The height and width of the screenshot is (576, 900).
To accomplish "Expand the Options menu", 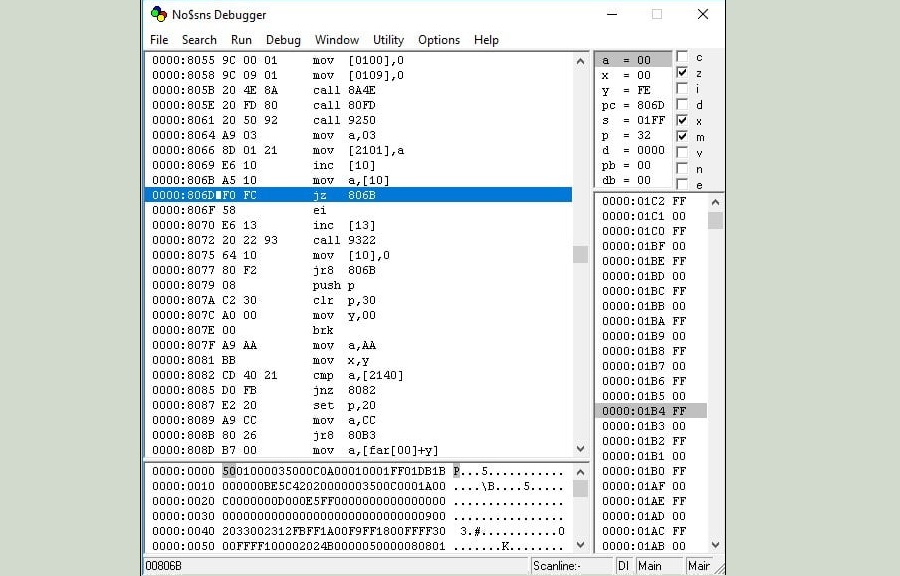I will [439, 40].
